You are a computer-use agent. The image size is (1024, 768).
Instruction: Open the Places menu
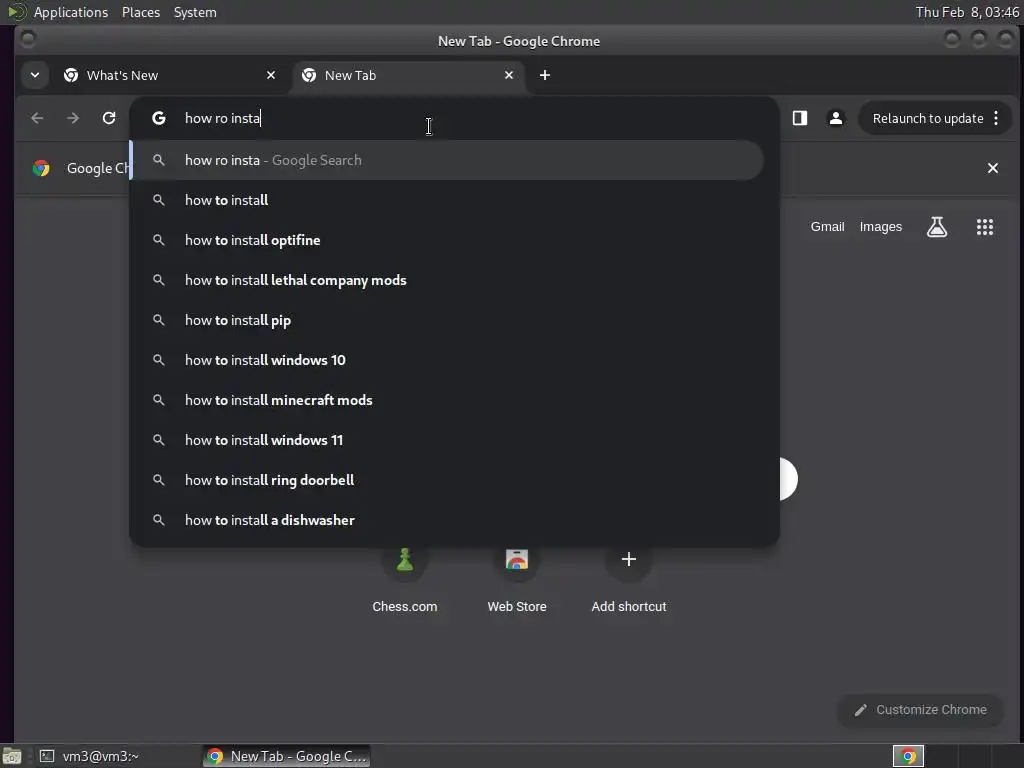[140, 12]
